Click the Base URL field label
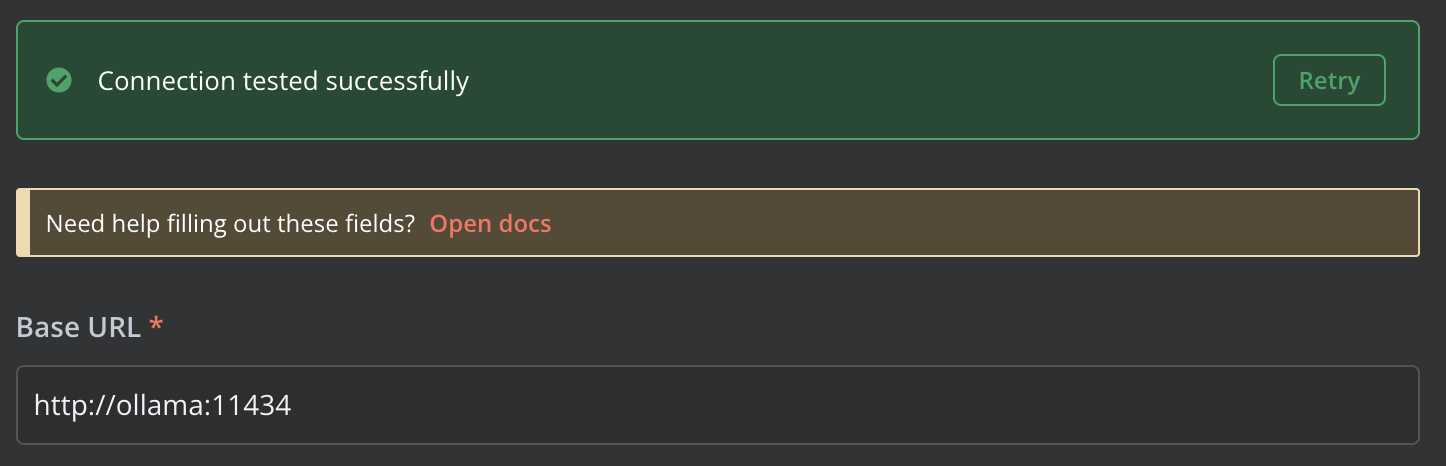This screenshot has width=1446, height=466. point(79,327)
